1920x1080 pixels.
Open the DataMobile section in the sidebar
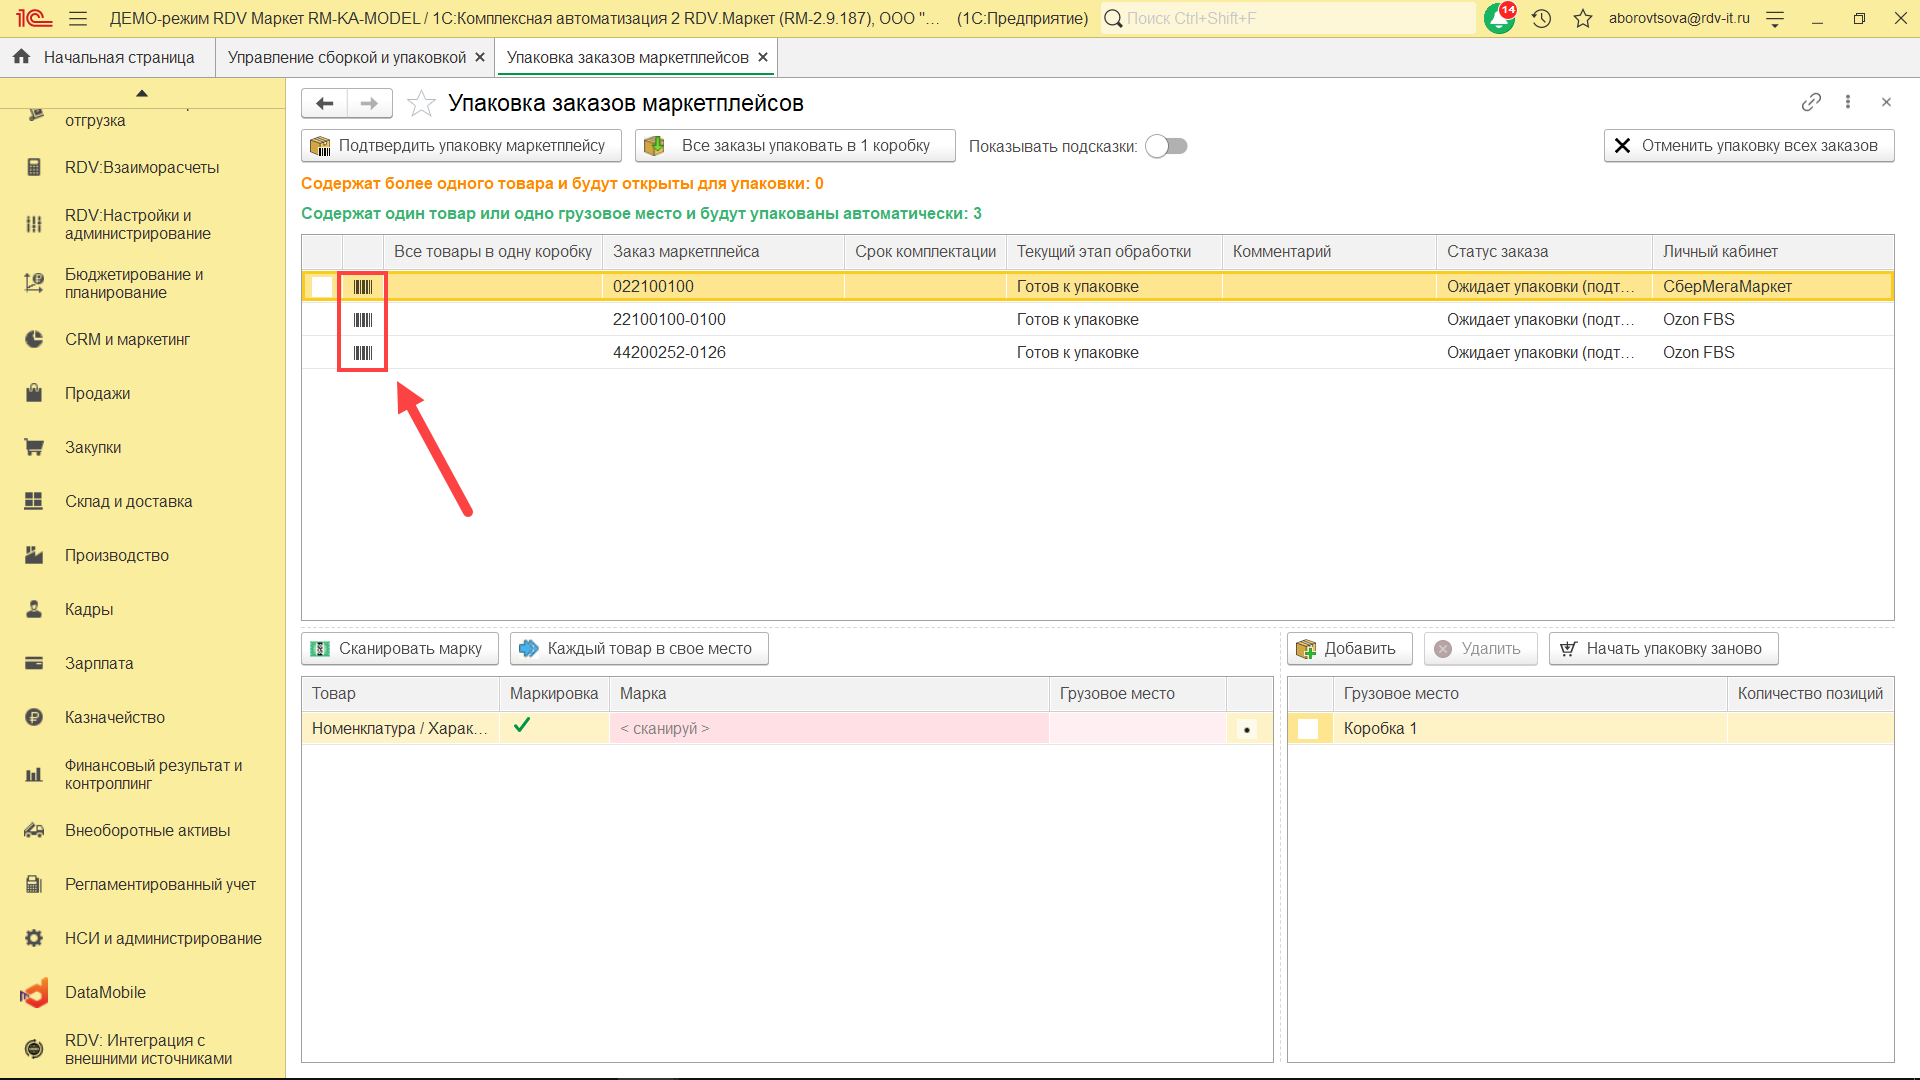click(x=105, y=992)
